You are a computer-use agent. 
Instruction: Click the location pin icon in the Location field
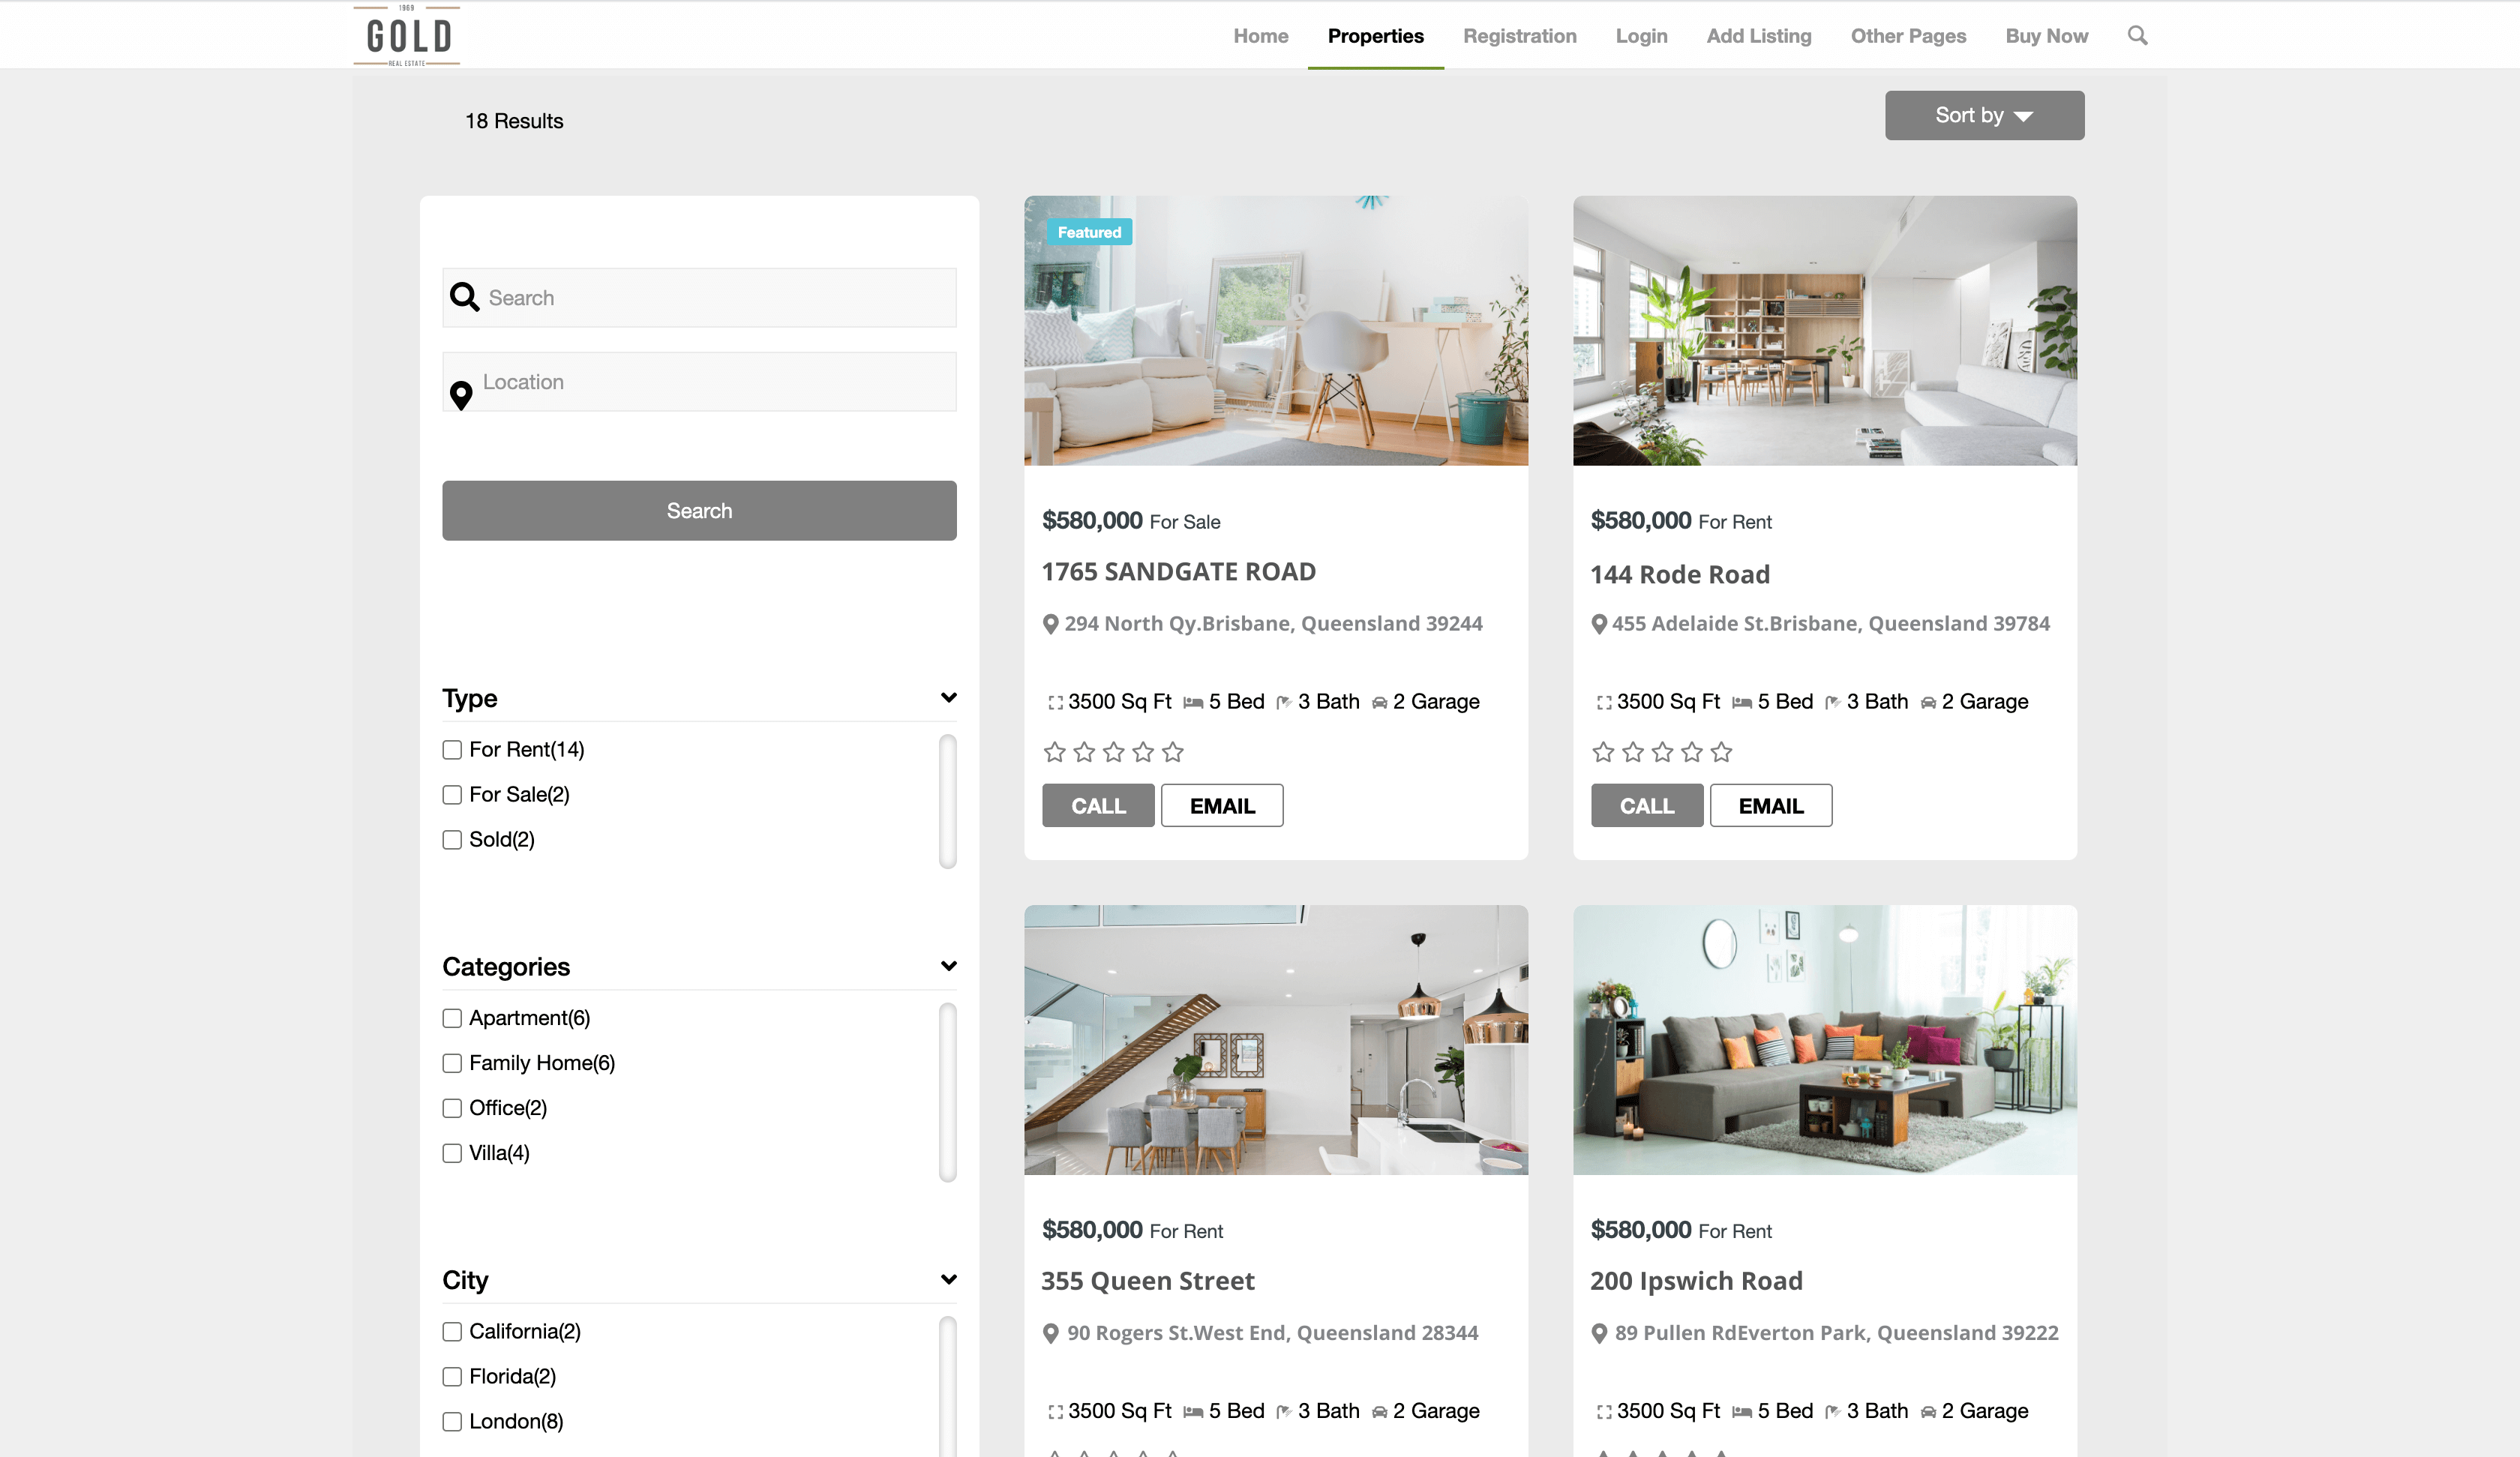tap(461, 396)
